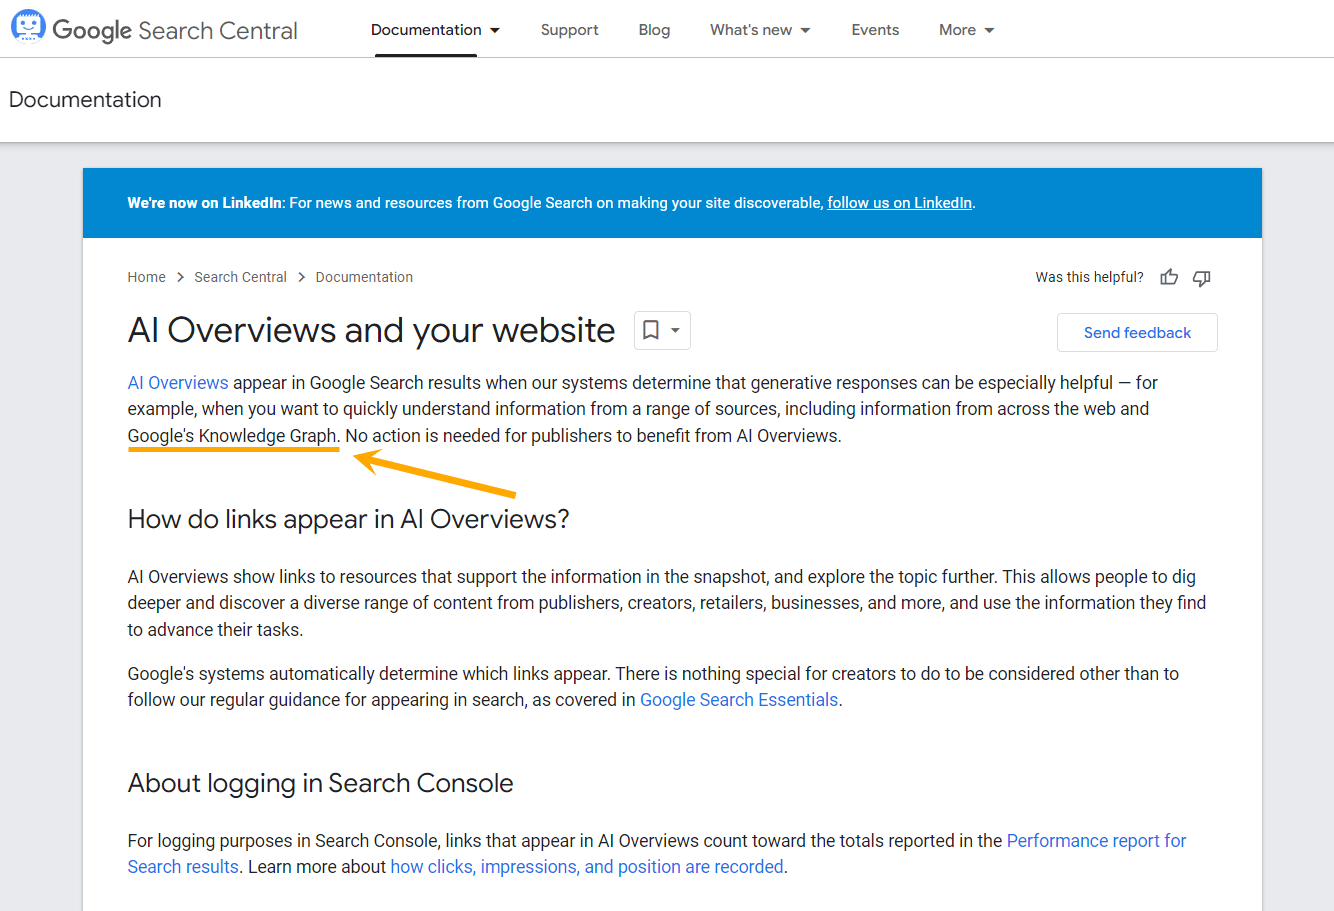Expand the bookmark options arrow beside the title
The image size is (1334, 911).
tap(673, 330)
